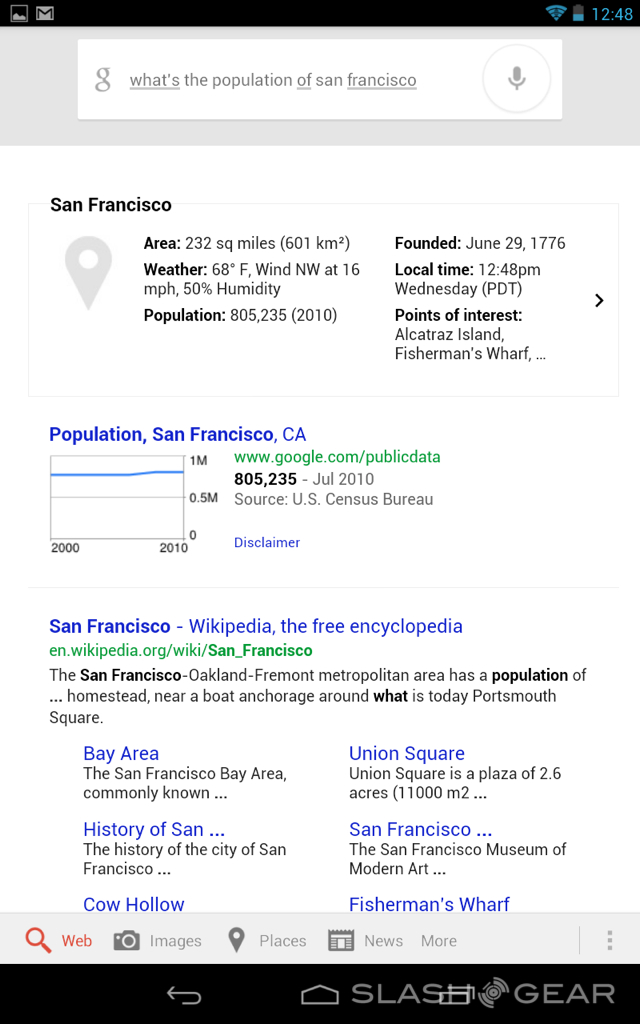Open the San Francisco Wikipedia result
Image resolution: width=640 pixels, height=1024 pixels.
coord(255,627)
